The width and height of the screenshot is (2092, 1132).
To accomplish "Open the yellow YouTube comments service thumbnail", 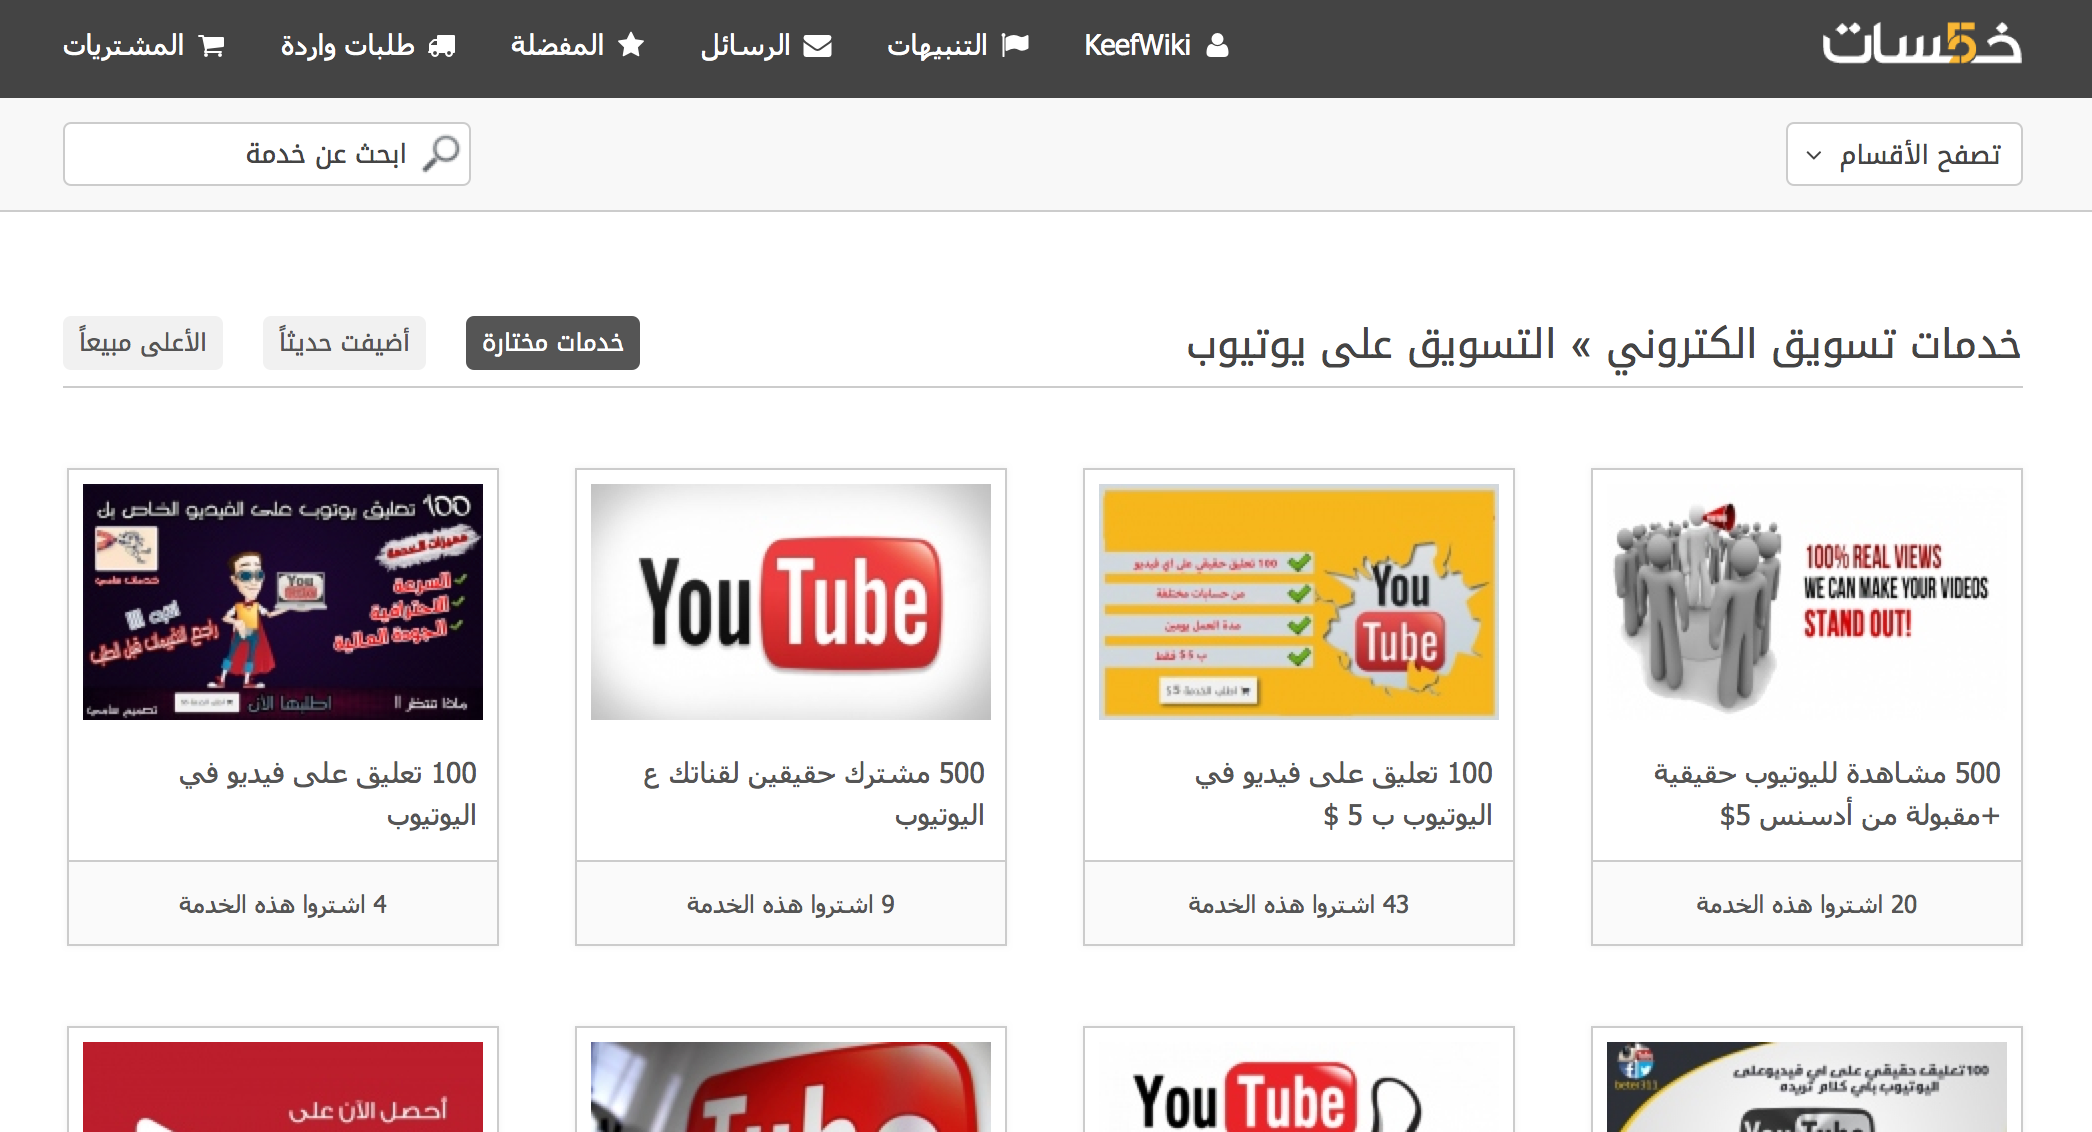I will click(1299, 602).
